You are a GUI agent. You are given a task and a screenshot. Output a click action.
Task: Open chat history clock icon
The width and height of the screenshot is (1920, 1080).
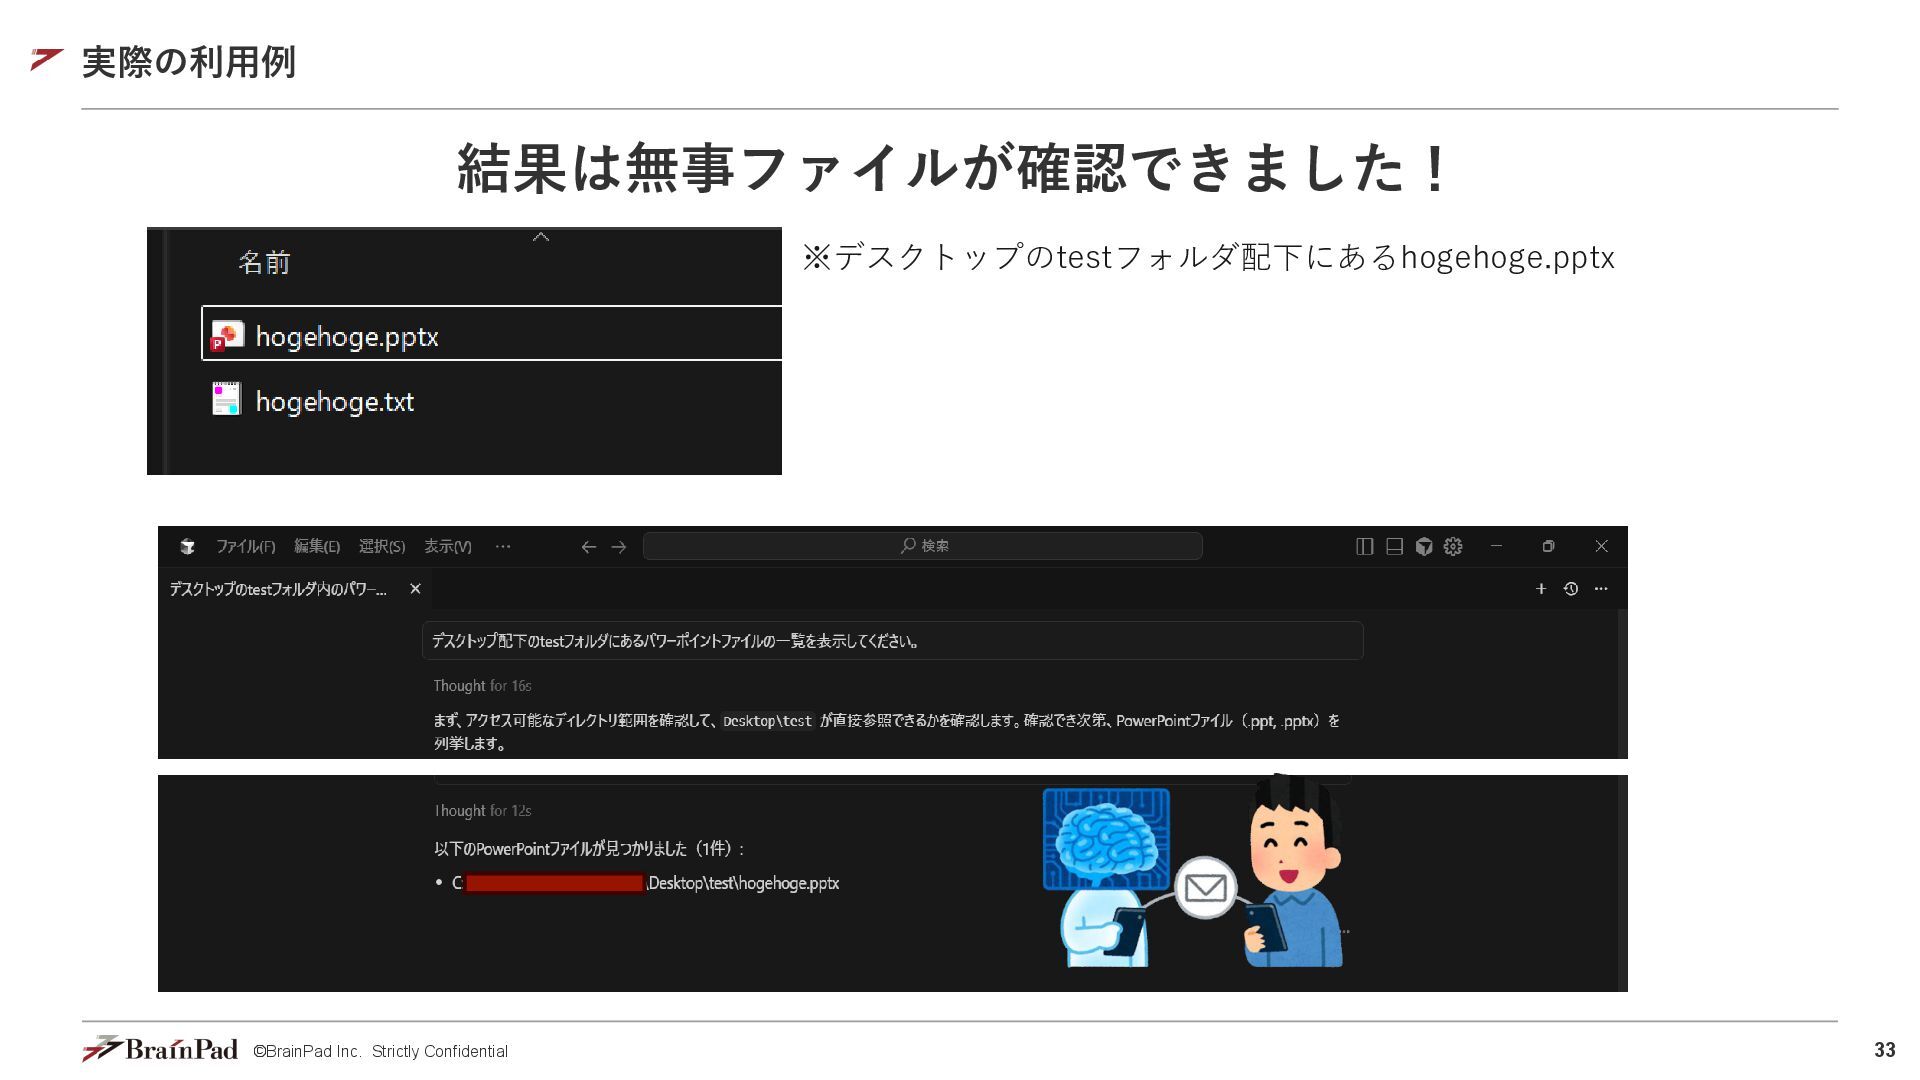click(1571, 589)
